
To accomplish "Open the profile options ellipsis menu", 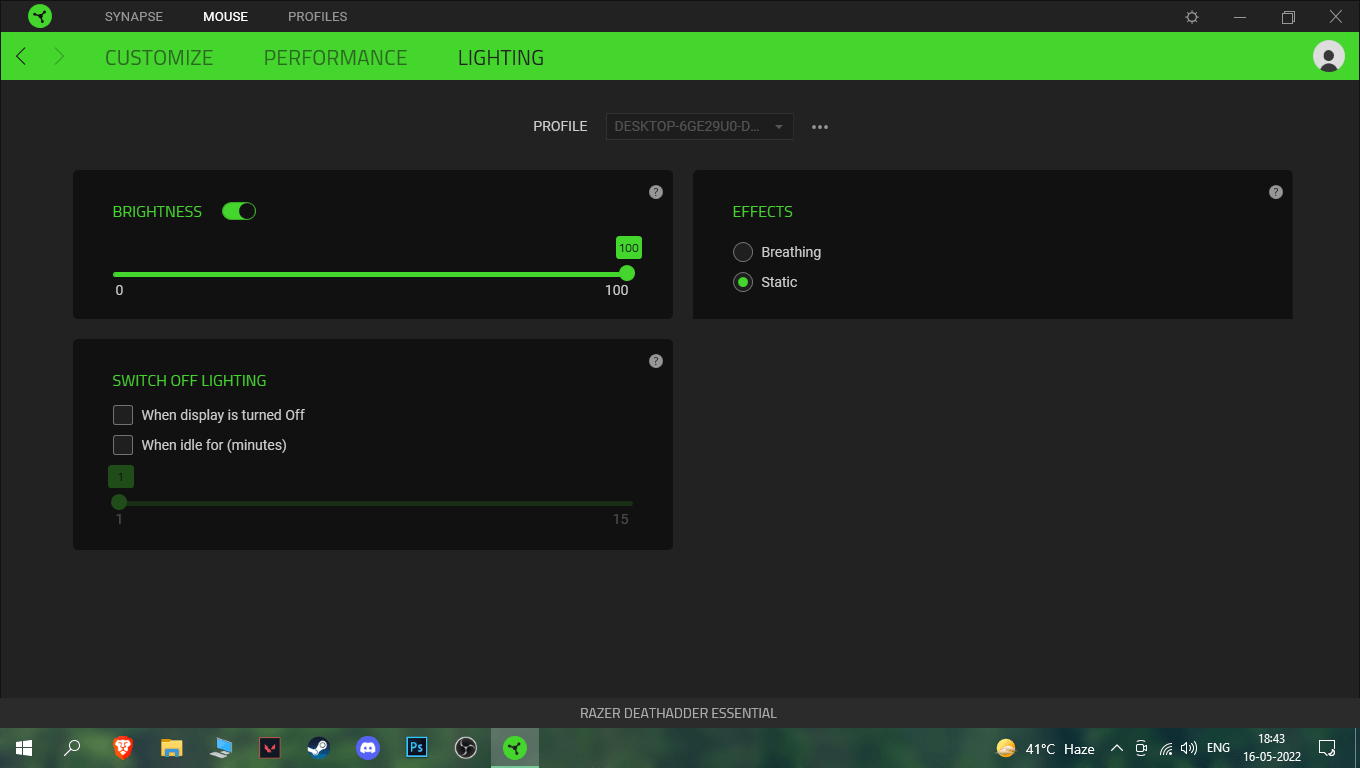I will coord(820,127).
